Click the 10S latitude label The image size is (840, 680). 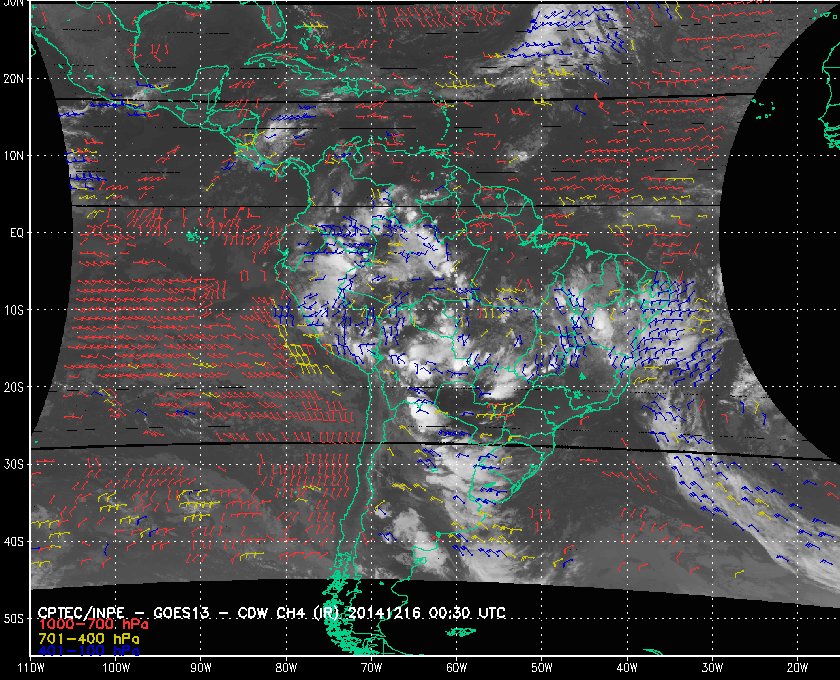click(x=14, y=310)
